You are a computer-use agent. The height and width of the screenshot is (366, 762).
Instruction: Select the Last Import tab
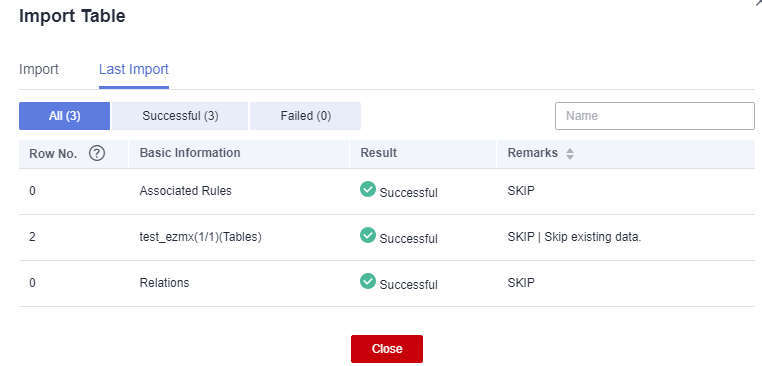[134, 69]
